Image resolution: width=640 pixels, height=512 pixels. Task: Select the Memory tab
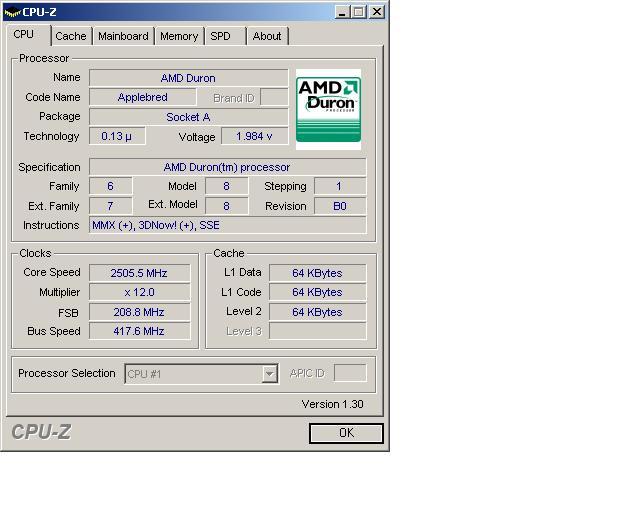[179, 36]
